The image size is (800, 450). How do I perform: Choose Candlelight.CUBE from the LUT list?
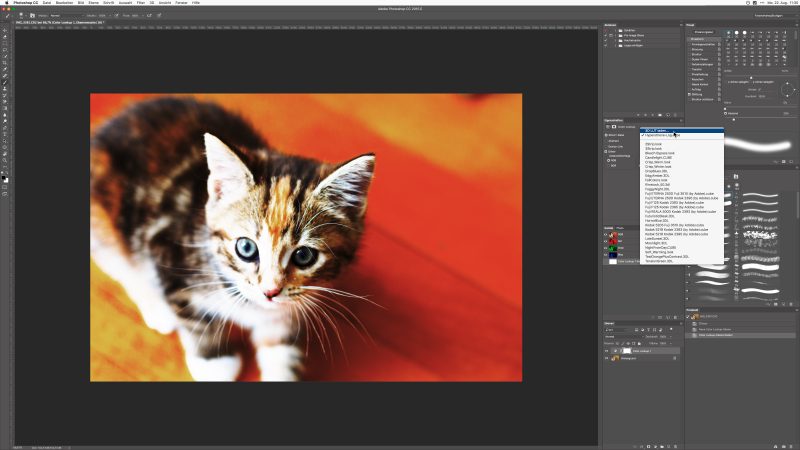coord(682,158)
